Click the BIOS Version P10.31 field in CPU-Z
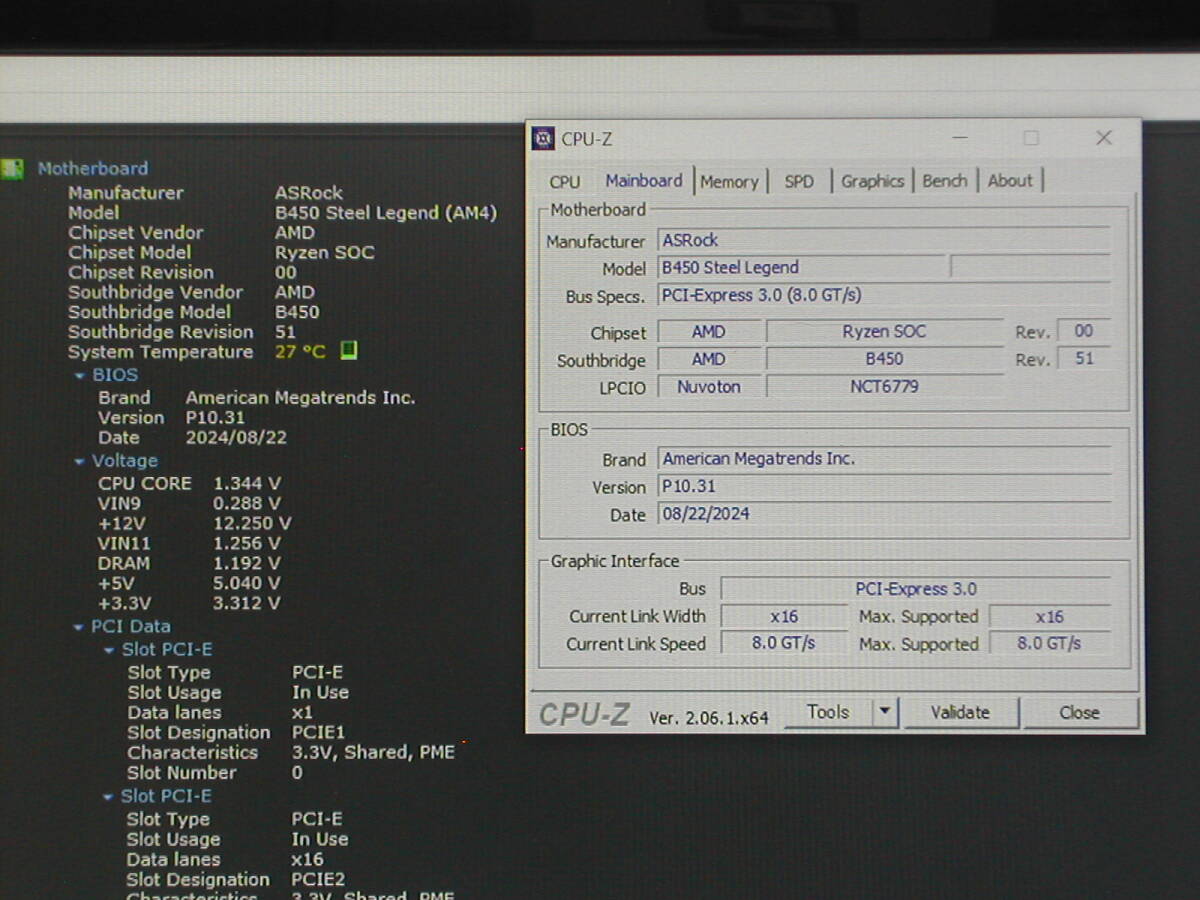The width and height of the screenshot is (1200, 900). click(884, 487)
